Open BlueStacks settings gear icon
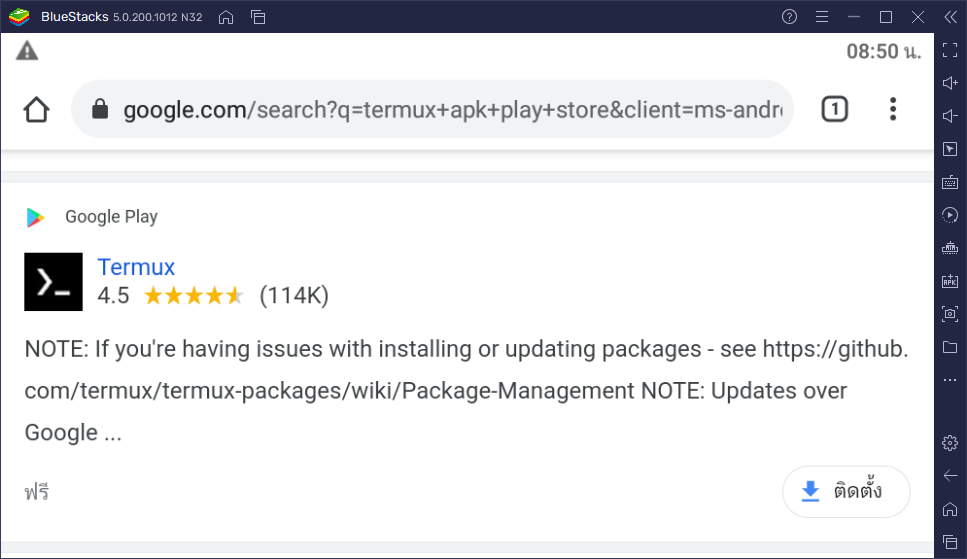Screen dimensions: 967x559 tap(950, 443)
